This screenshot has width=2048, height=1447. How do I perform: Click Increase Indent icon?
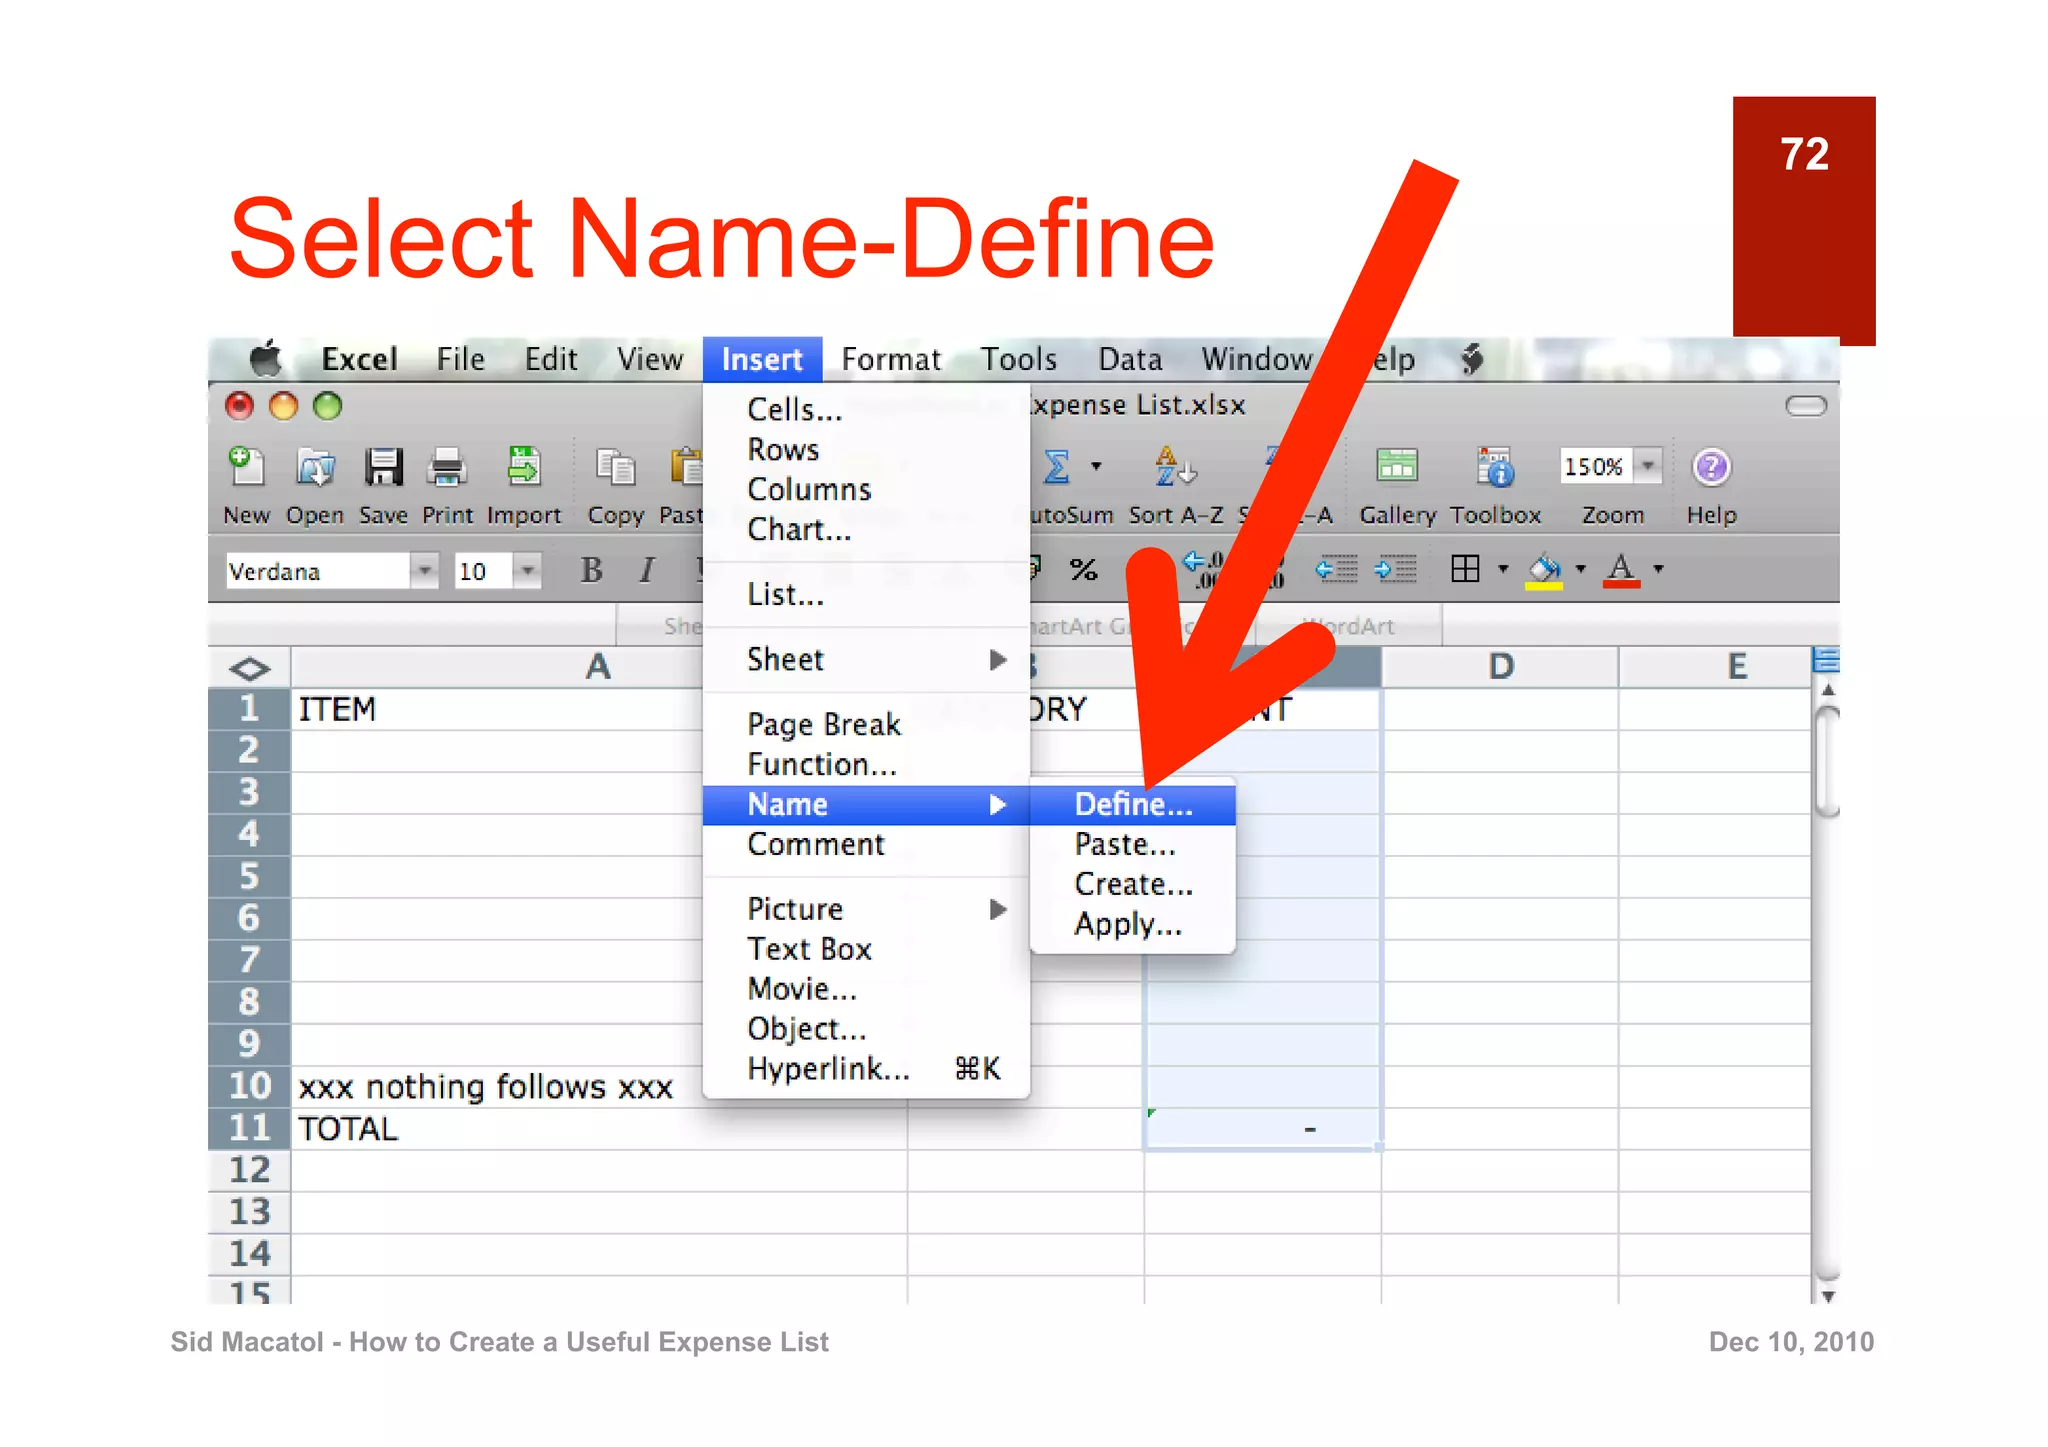pos(1395,569)
